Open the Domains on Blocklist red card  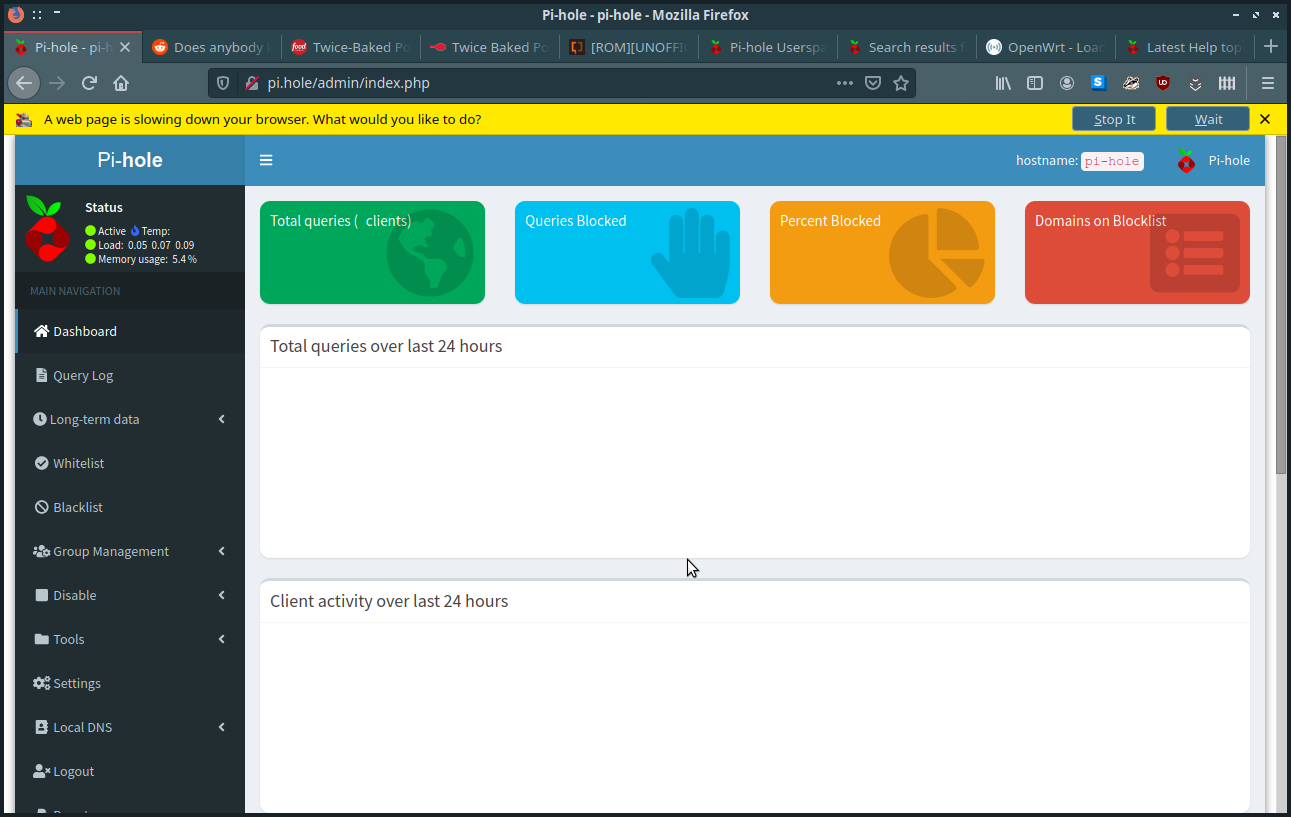(1137, 252)
